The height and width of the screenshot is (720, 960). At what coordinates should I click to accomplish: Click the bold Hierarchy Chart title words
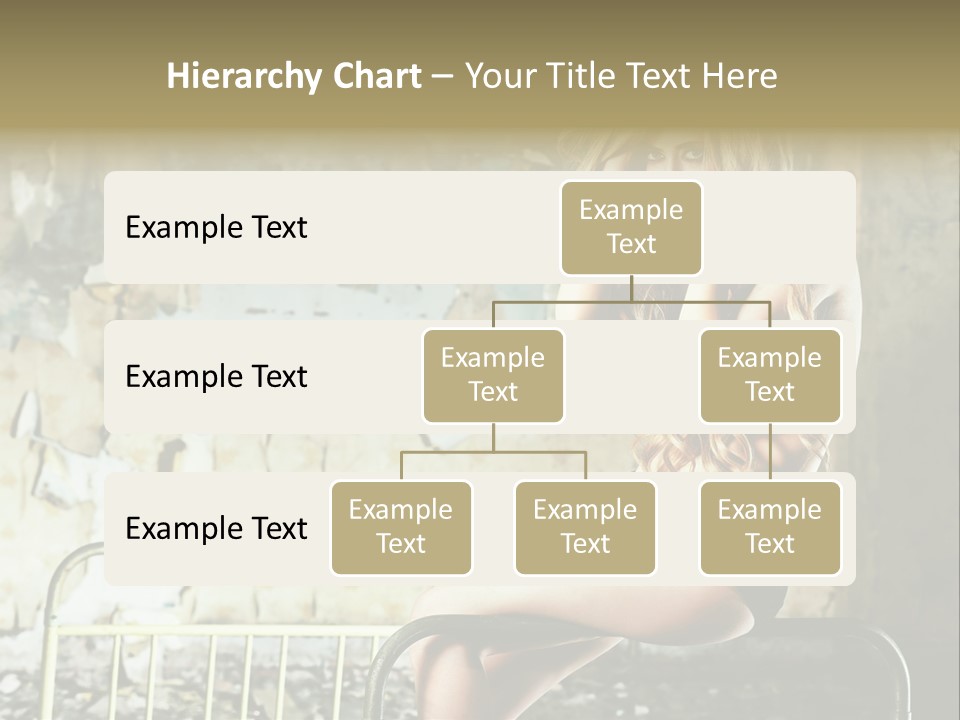[294, 76]
